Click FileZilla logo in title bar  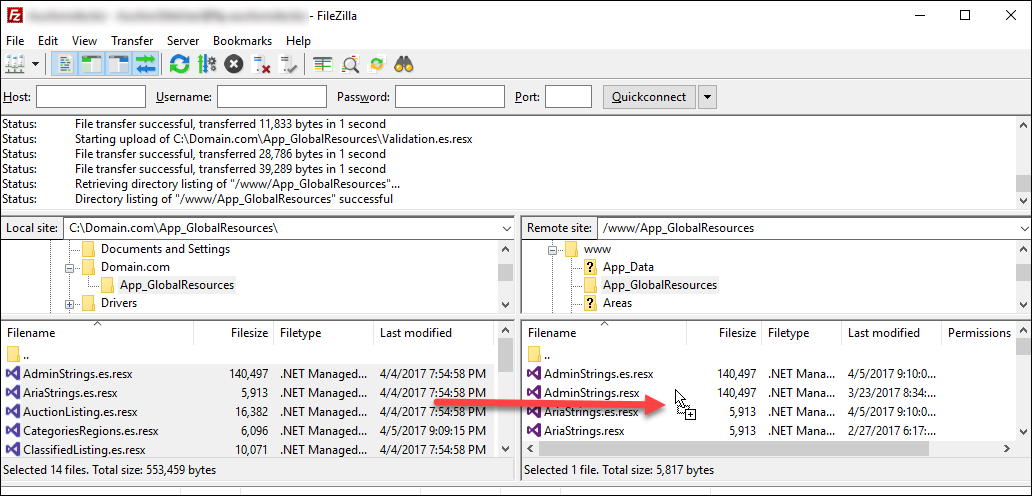(x=12, y=14)
